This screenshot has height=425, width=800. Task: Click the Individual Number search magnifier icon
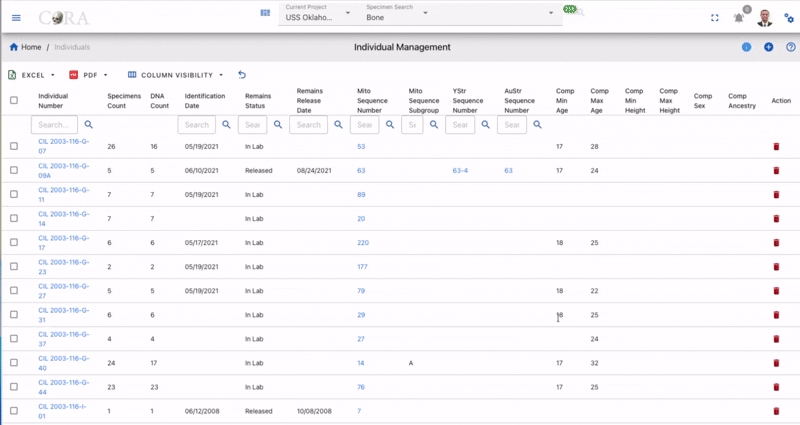pyautogui.click(x=89, y=124)
